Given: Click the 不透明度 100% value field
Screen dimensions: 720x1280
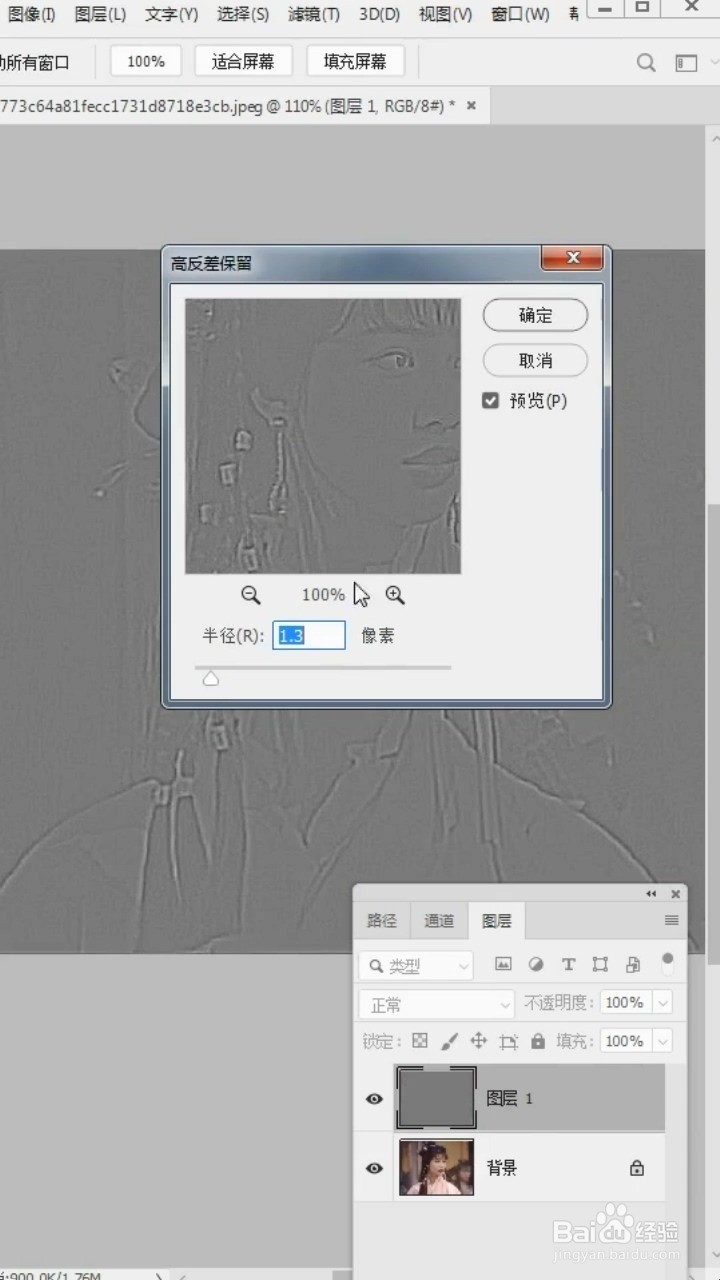Looking at the screenshot, I should pyautogui.click(x=625, y=1002).
